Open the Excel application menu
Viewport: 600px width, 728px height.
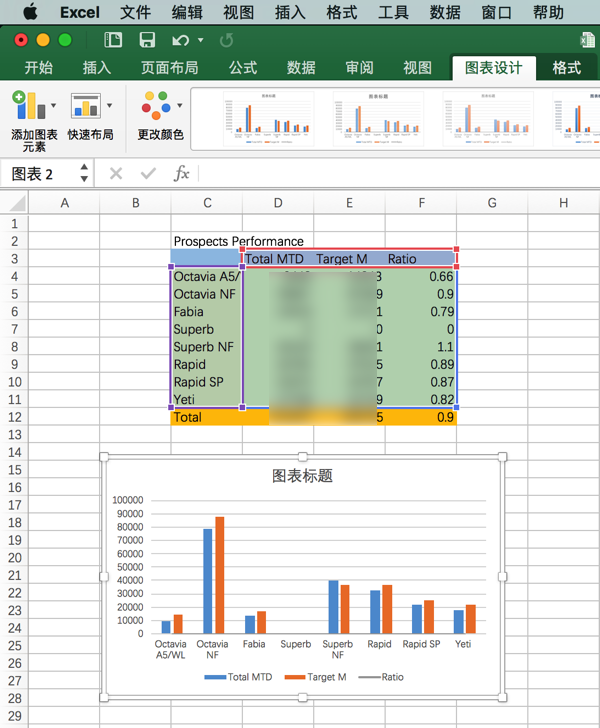coord(80,12)
